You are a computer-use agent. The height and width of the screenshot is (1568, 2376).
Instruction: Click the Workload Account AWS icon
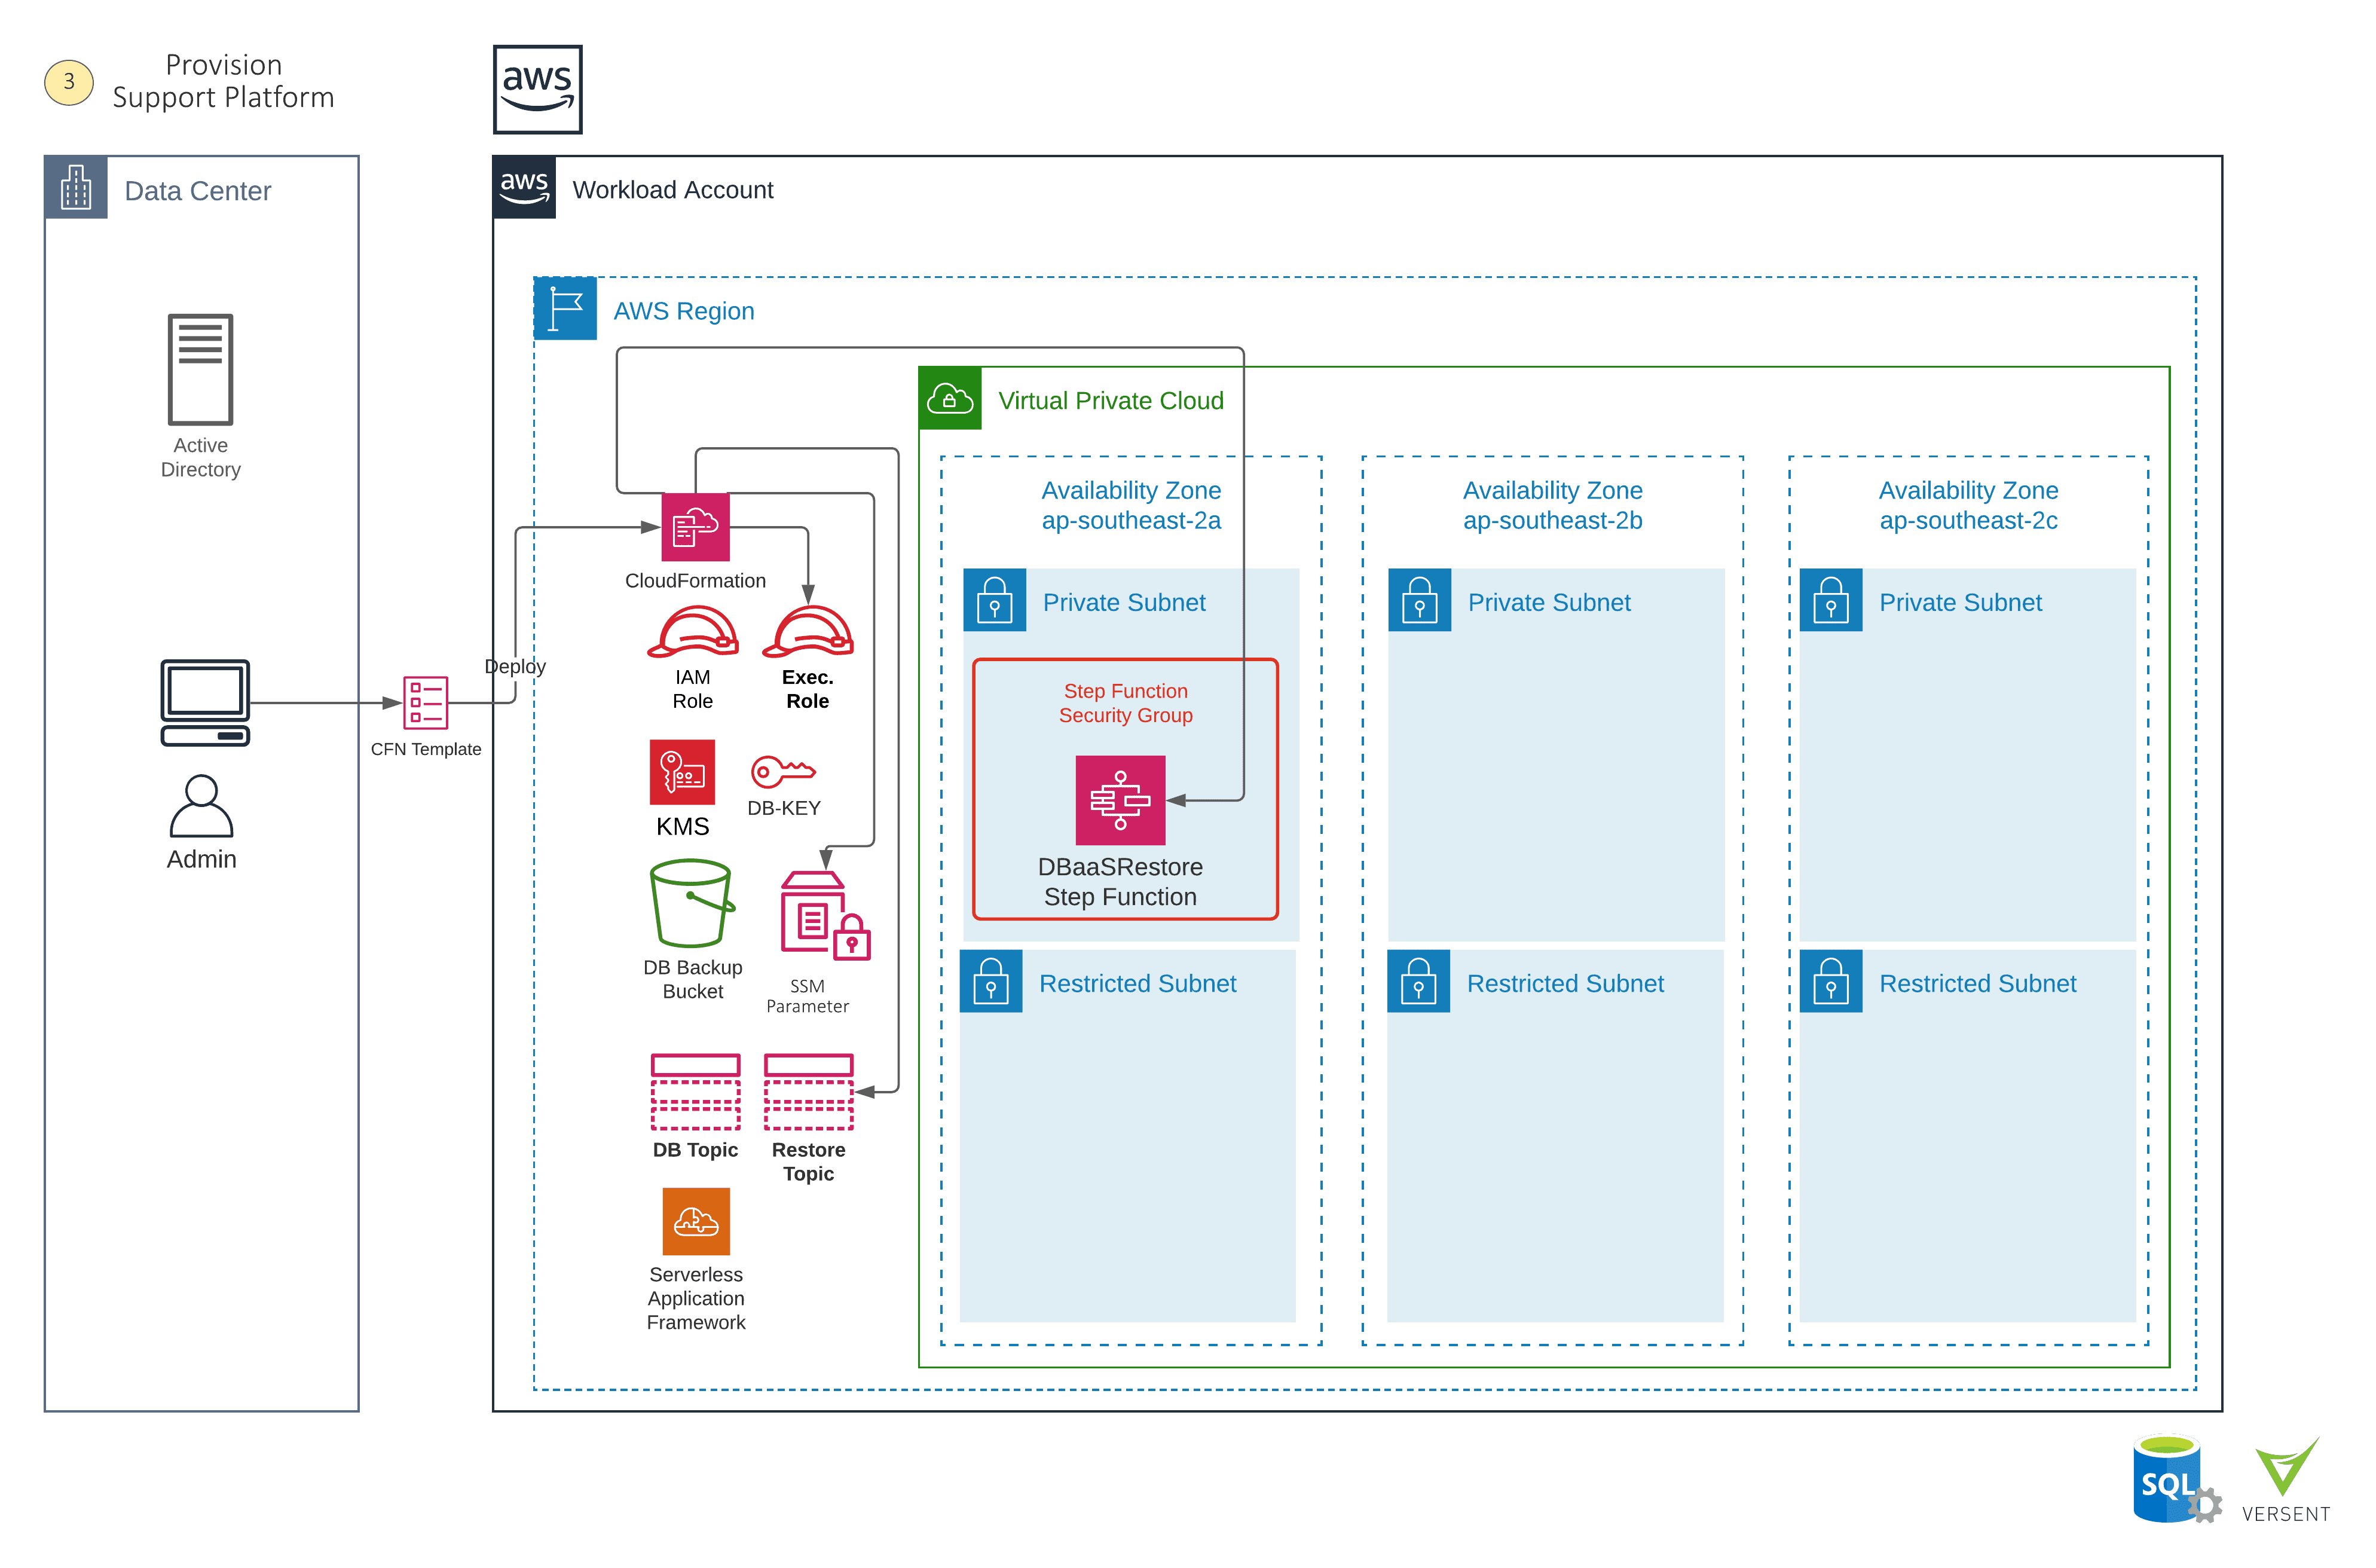[x=524, y=187]
